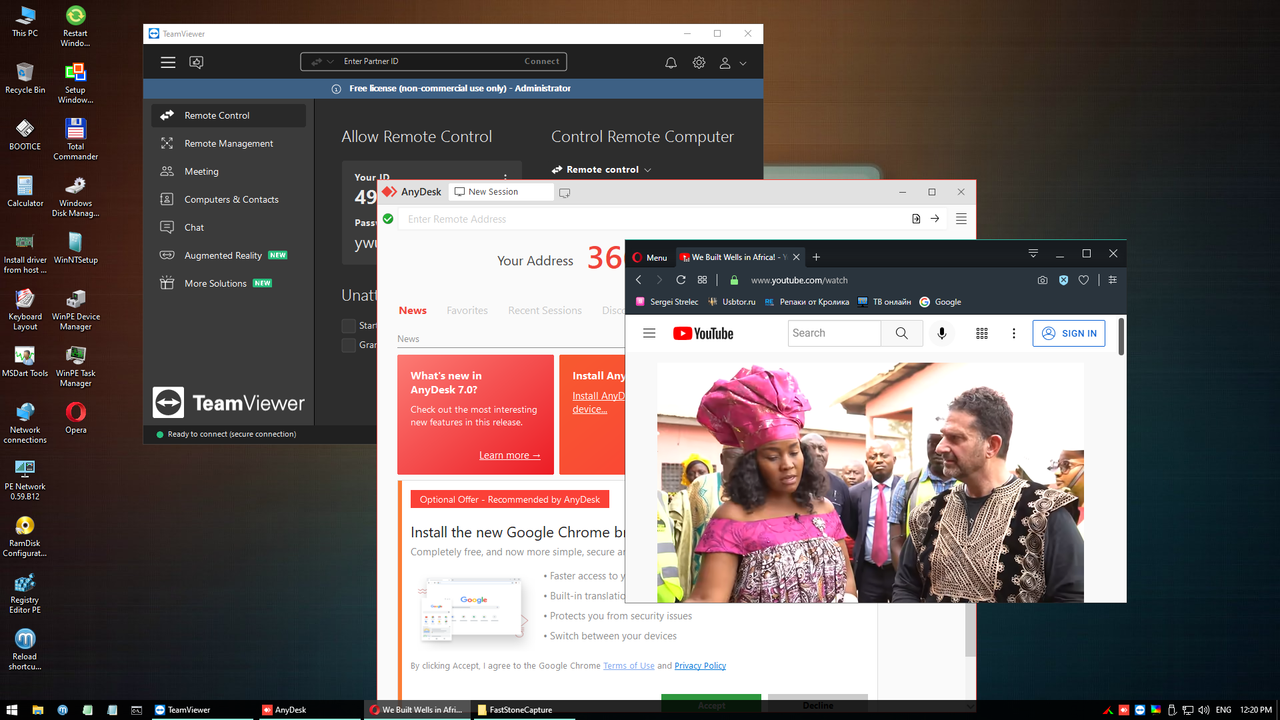Click the AnyDesk Enter Remote Address field

[x=650, y=218]
